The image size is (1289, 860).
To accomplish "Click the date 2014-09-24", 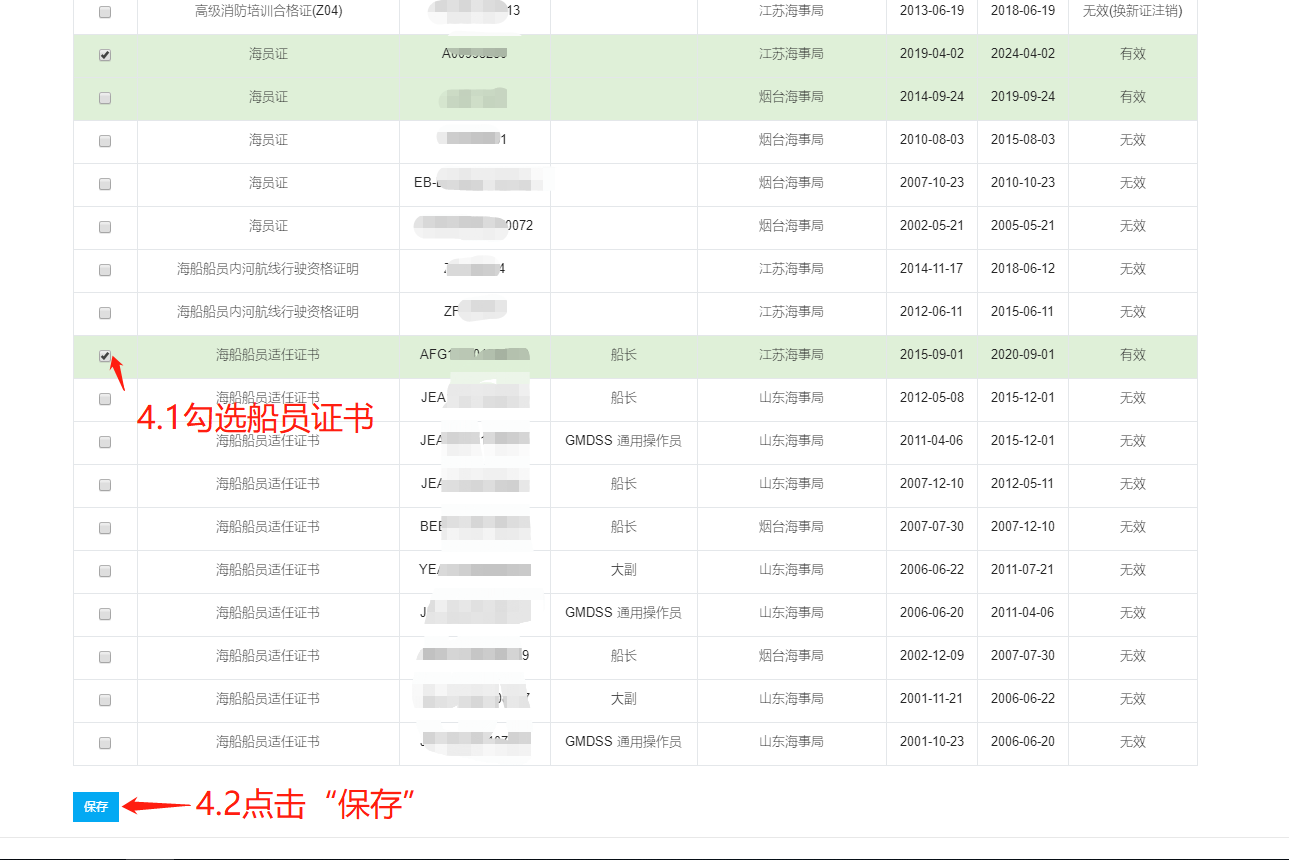I will coord(931,97).
